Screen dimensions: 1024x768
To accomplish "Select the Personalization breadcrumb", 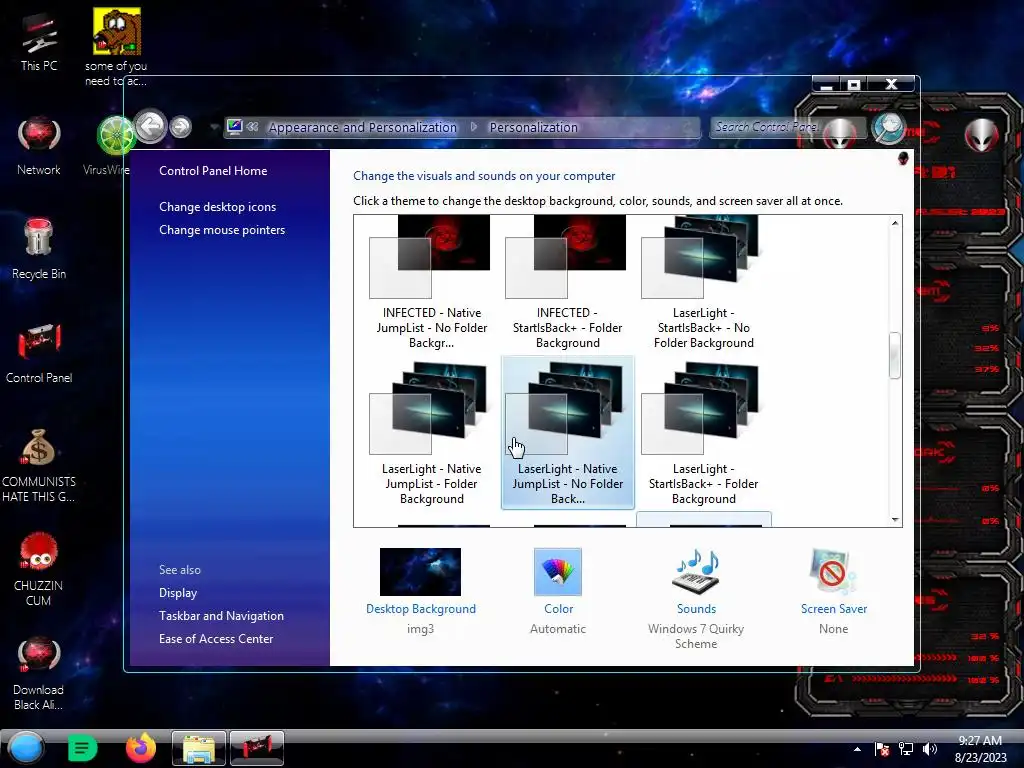I will pos(534,127).
